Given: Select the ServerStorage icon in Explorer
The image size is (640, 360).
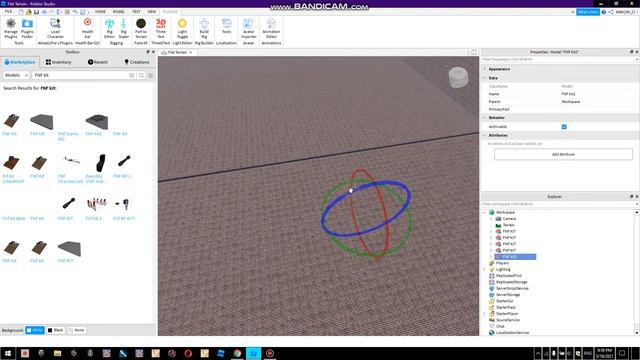Looking at the screenshot, I should (x=492, y=295).
